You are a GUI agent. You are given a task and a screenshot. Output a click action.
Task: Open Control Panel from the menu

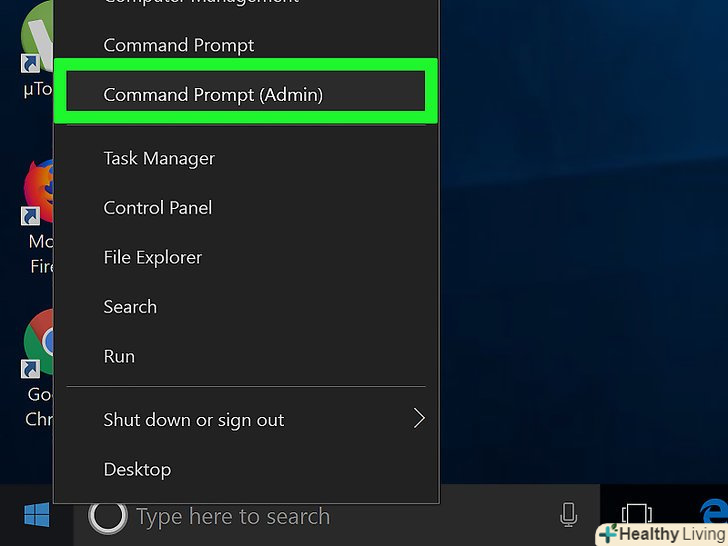coord(158,208)
